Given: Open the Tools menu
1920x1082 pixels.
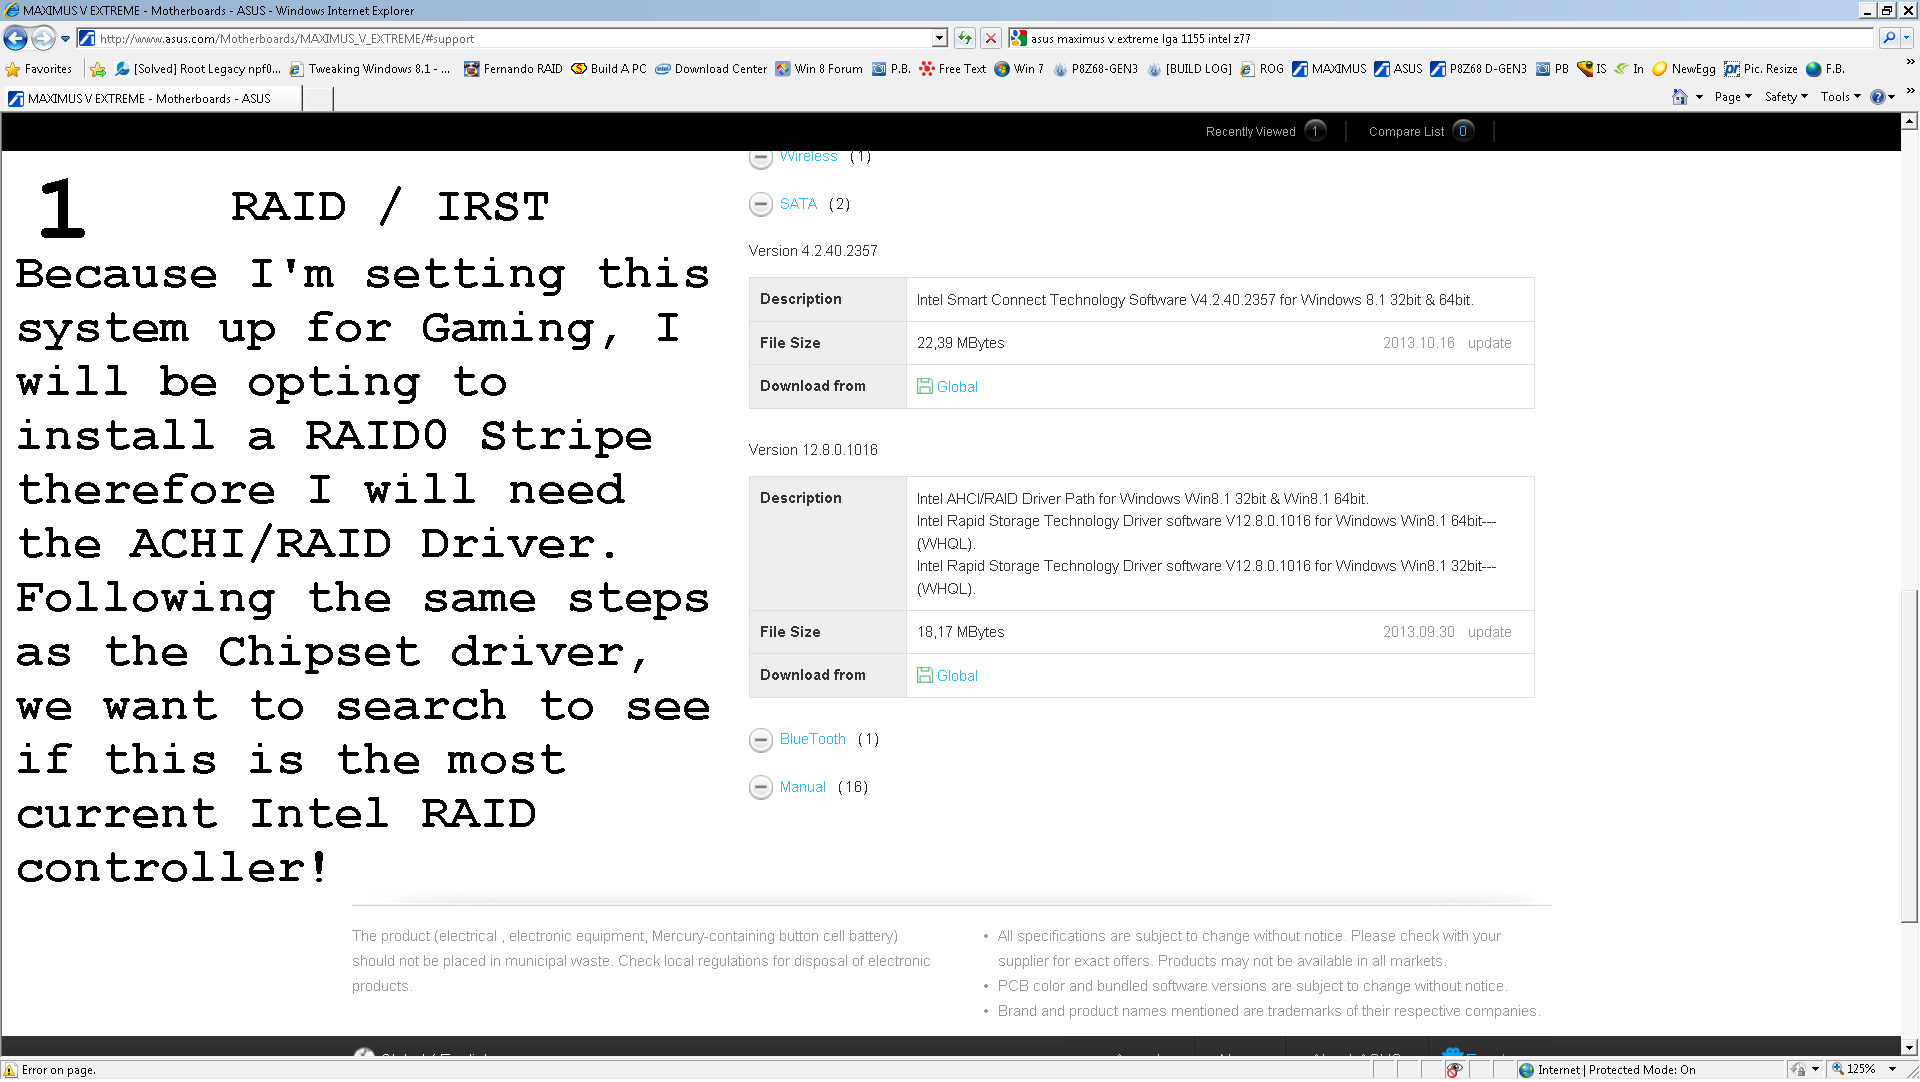Looking at the screenshot, I should (1840, 97).
